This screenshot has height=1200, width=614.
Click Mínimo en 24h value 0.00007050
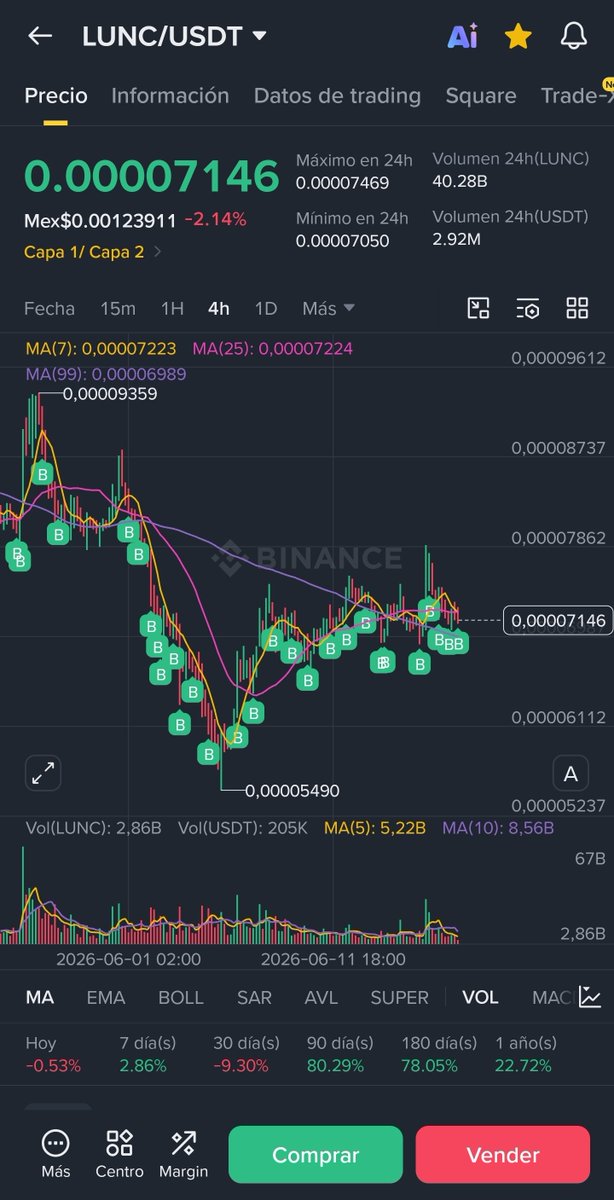click(342, 241)
